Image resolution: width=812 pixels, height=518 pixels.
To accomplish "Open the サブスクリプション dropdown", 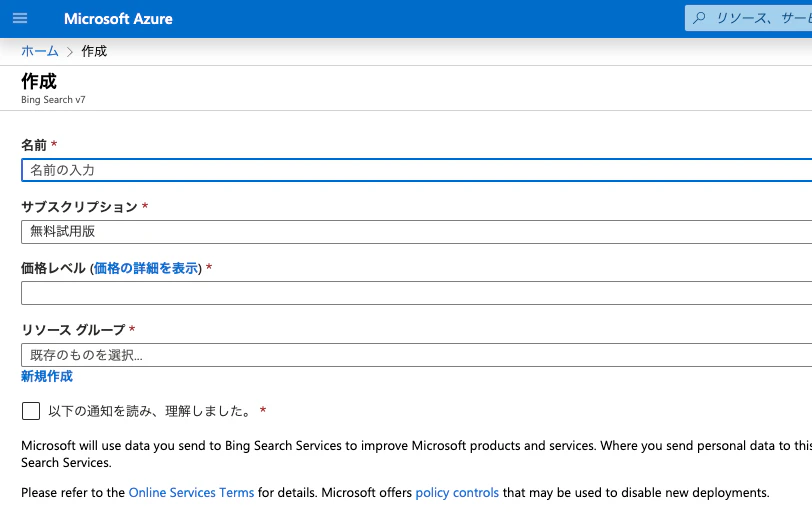I will coord(416,232).
